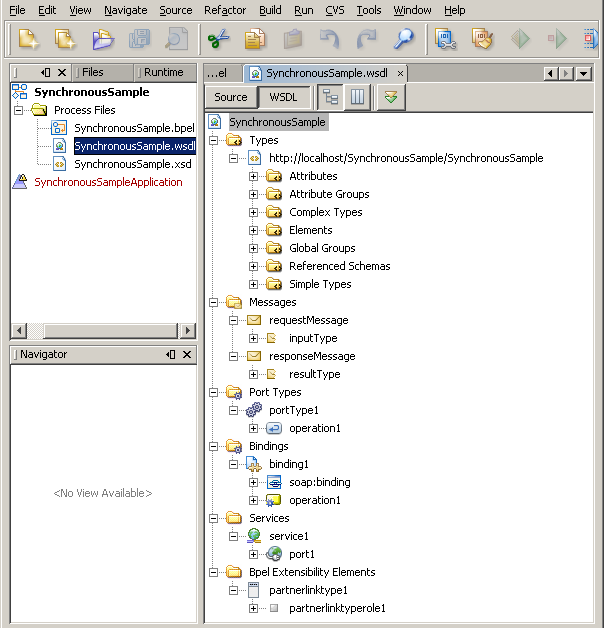Click the SynchronousSample.bpel file icon
This screenshot has width=604, height=628.
pos(59,128)
